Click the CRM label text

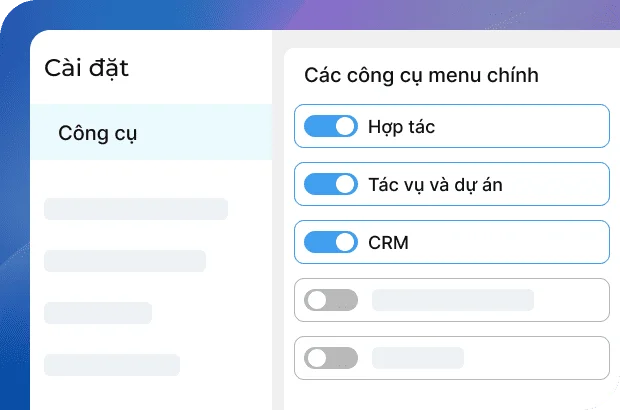(388, 242)
